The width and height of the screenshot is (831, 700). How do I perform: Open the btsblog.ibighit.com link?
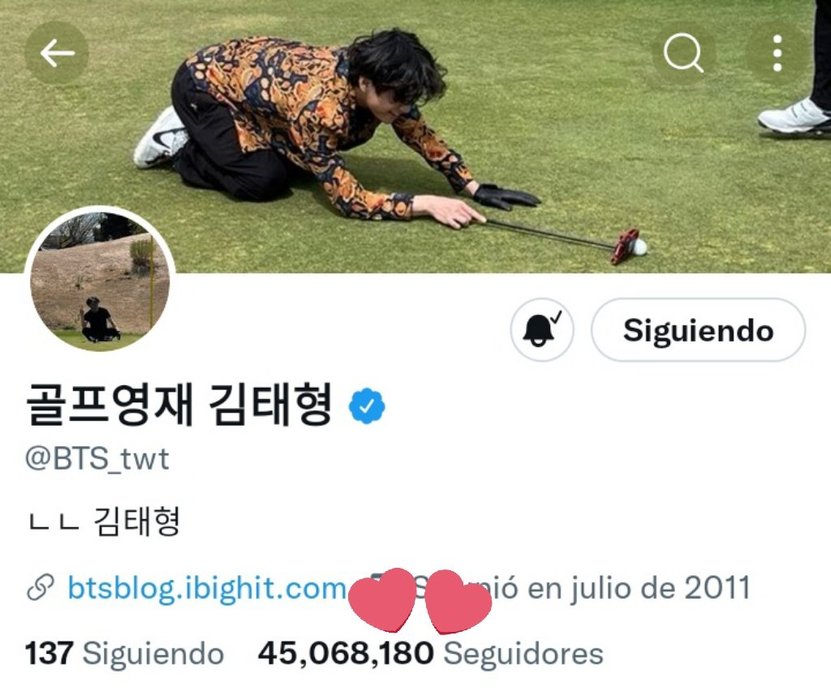coord(207,588)
